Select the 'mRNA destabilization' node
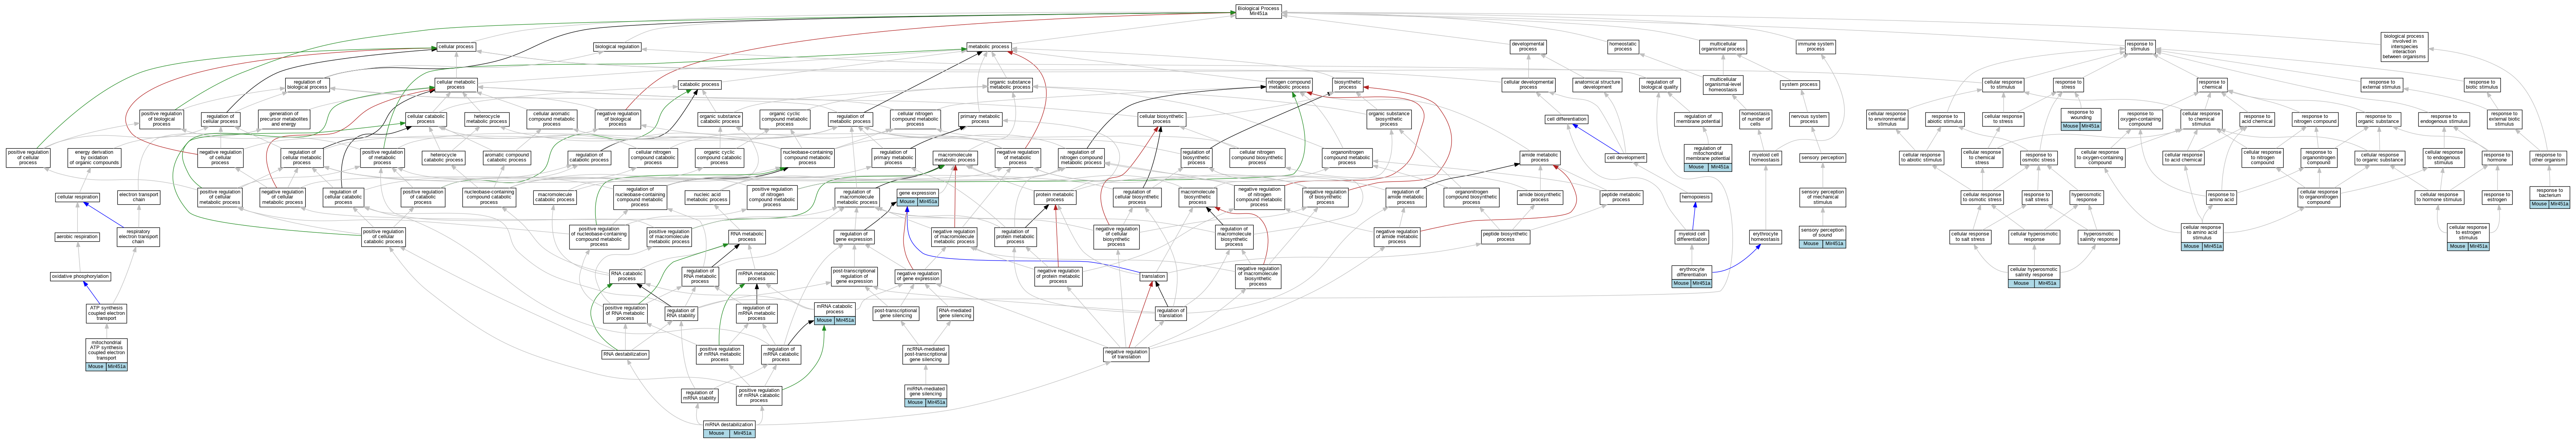 point(729,428)
